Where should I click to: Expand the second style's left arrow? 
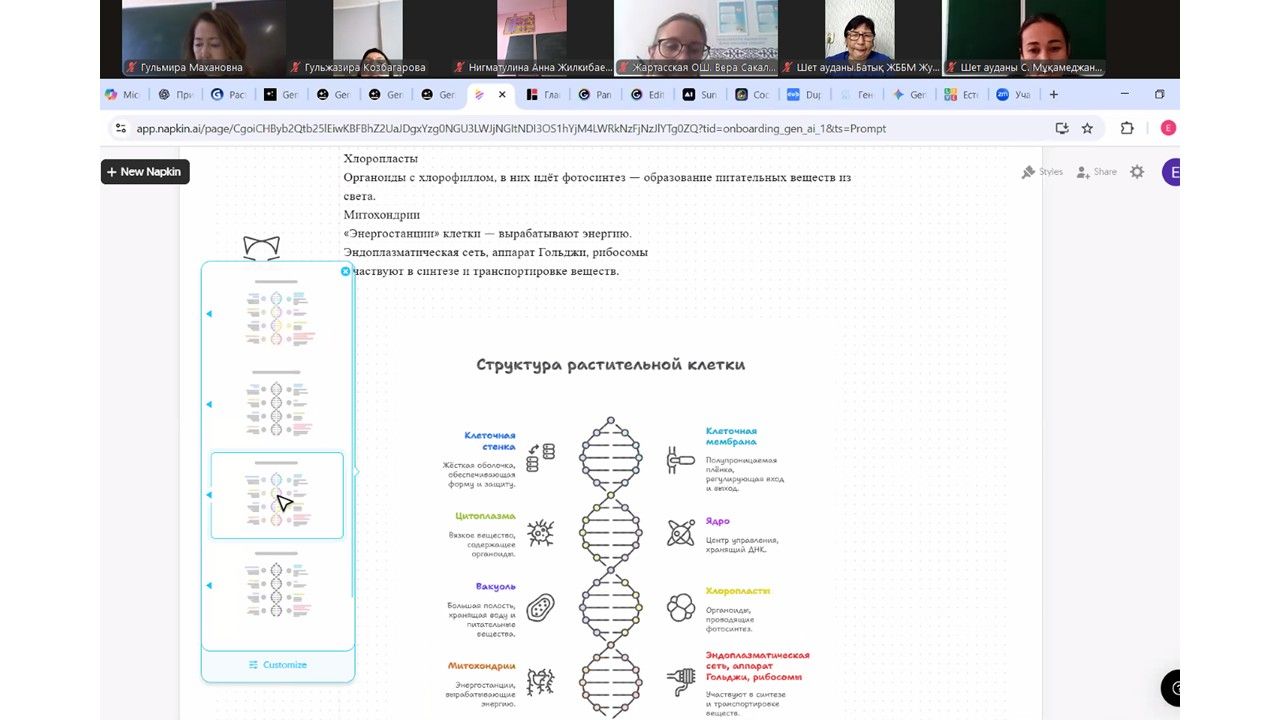[209, 405]
